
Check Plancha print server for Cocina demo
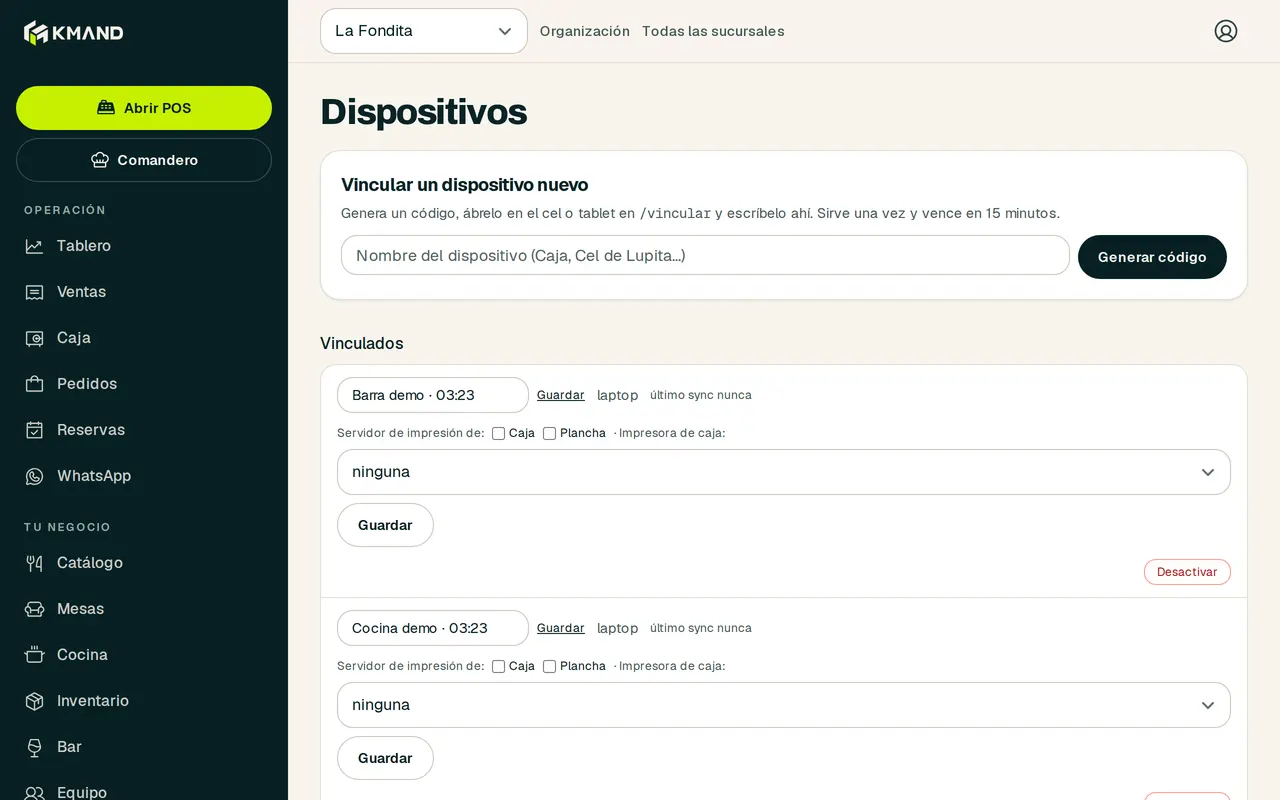(549, 666)
